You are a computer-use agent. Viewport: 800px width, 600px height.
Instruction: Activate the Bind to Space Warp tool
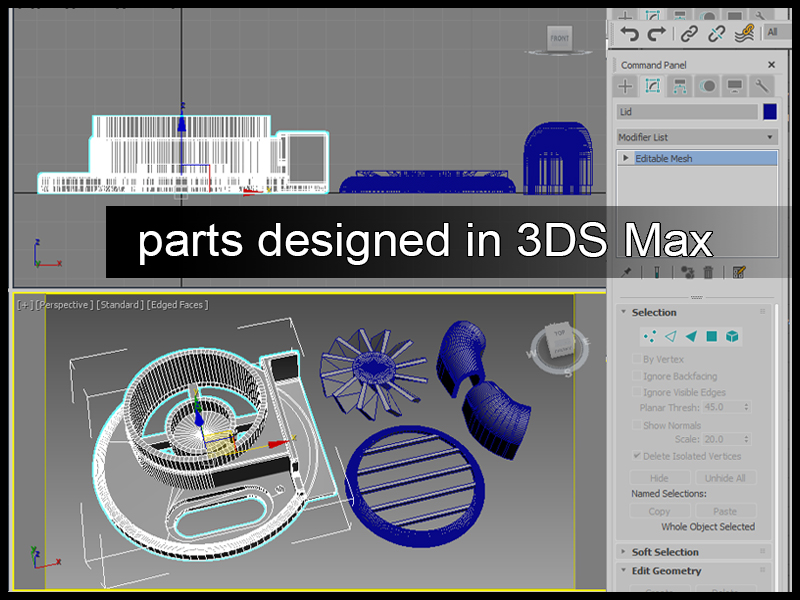click(x=744, y=34)
